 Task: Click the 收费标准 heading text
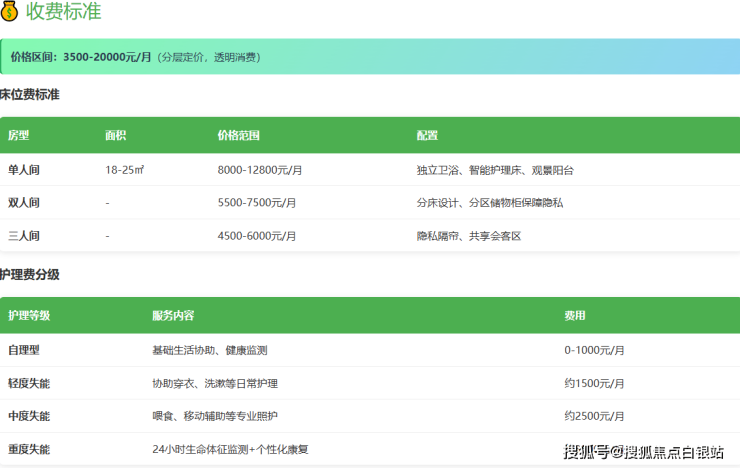[64, 13]
